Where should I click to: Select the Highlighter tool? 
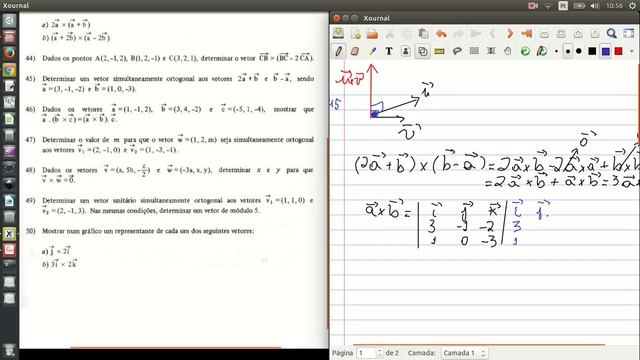372,51
